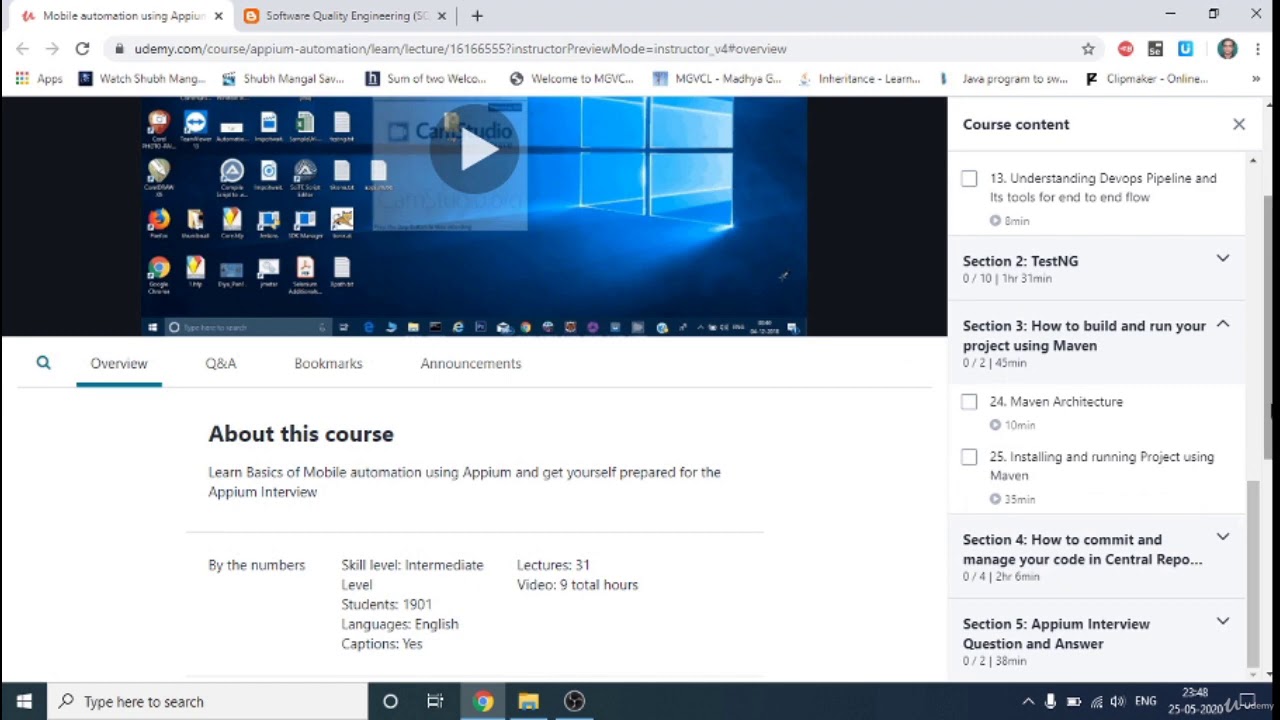Viewport: 1280px width, 720px height.
Task: Click the site lock icon in address bar
Action: coord(120,48)
